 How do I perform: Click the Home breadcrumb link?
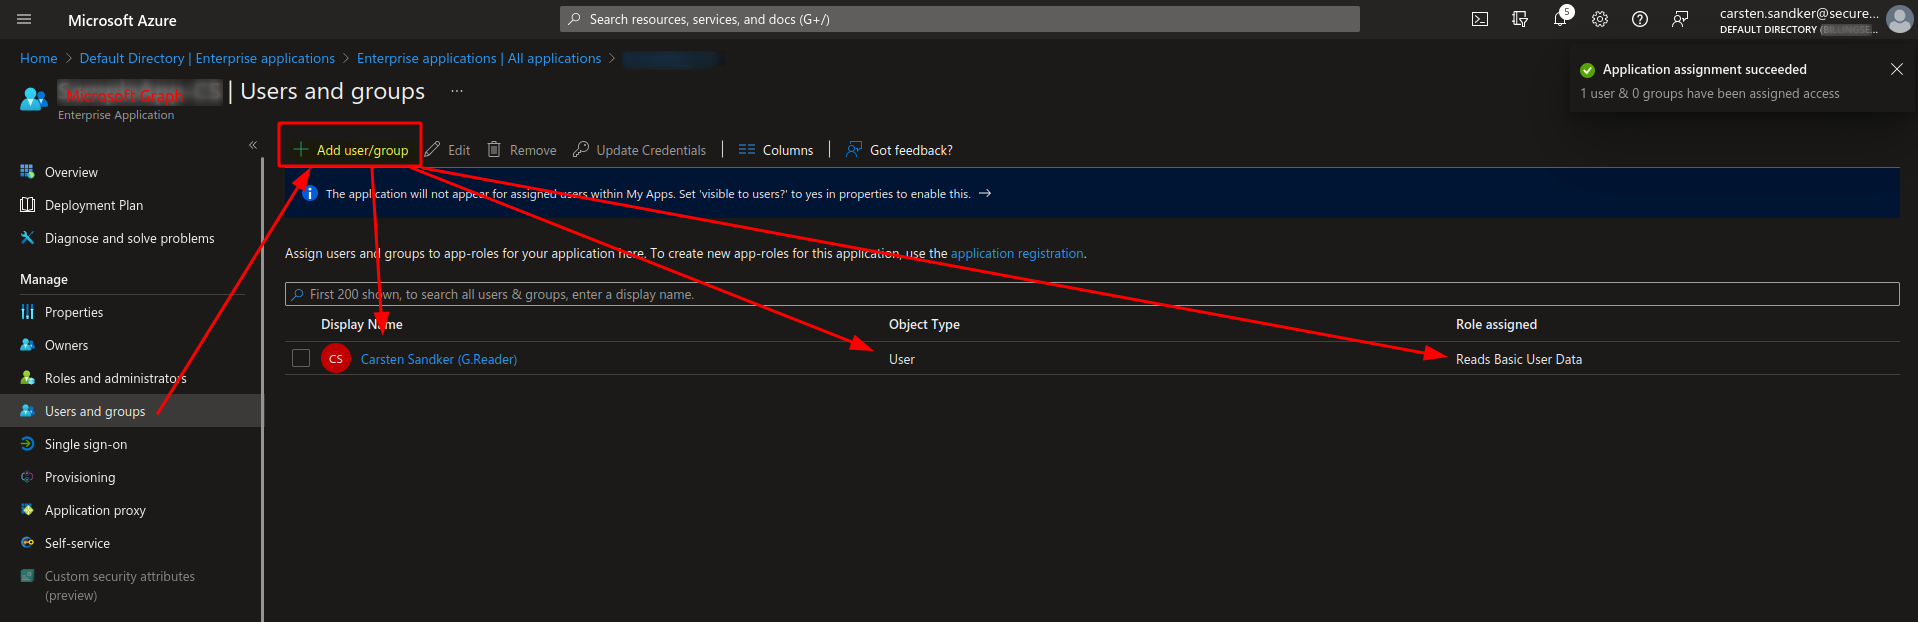pos(39,58)
